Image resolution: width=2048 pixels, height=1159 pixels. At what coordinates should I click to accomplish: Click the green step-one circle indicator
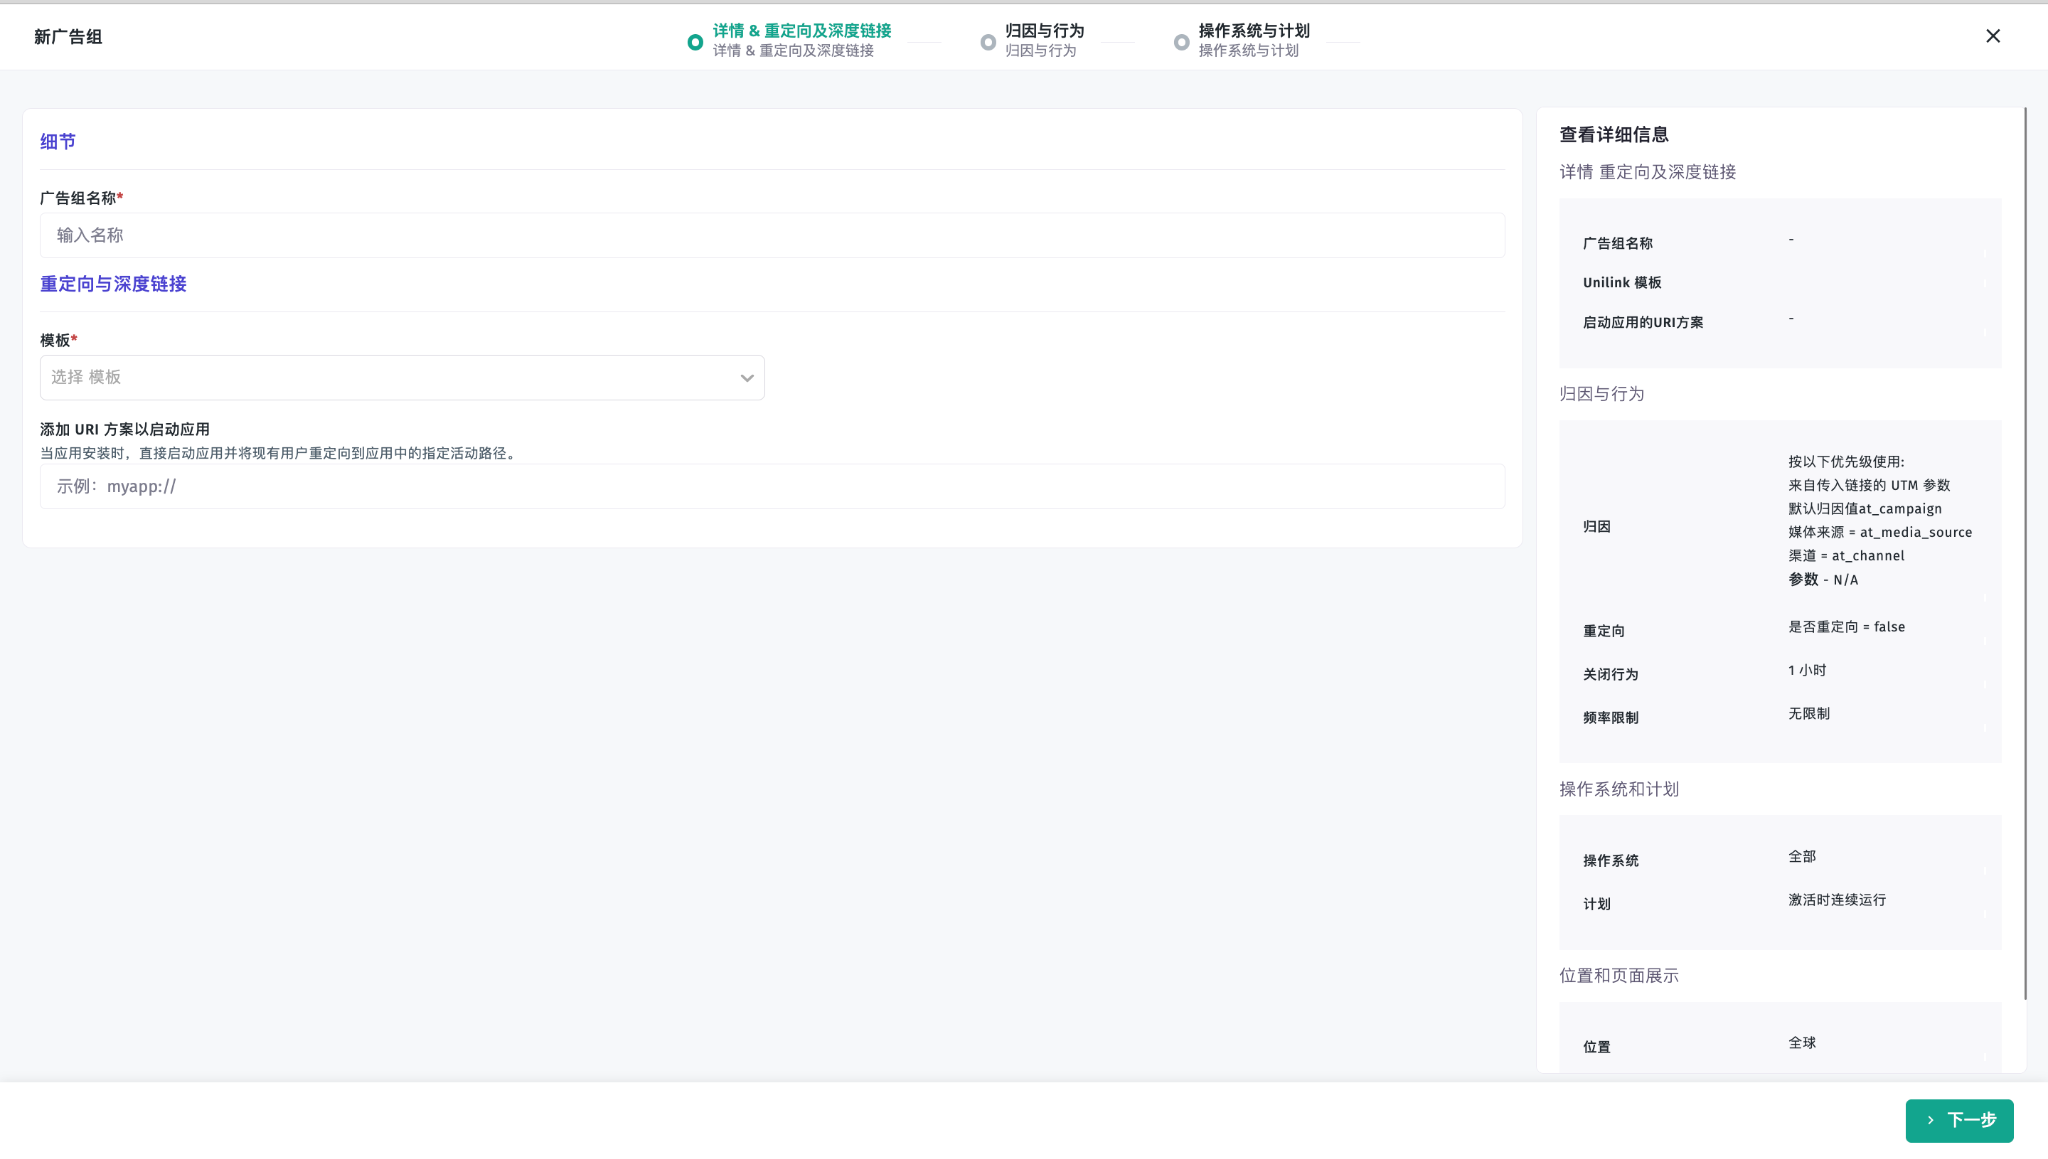pyautogui.click(x=695, y=42)
